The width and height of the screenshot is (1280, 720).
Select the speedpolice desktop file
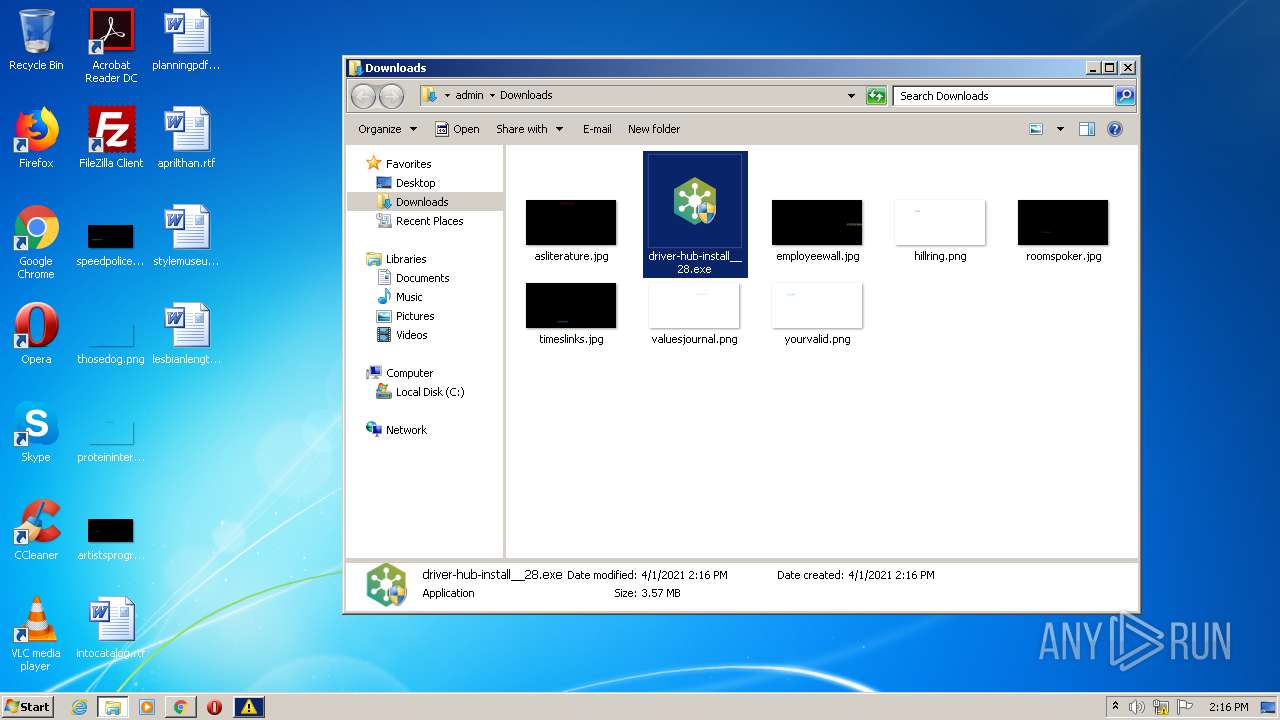[x=111, y=245]
